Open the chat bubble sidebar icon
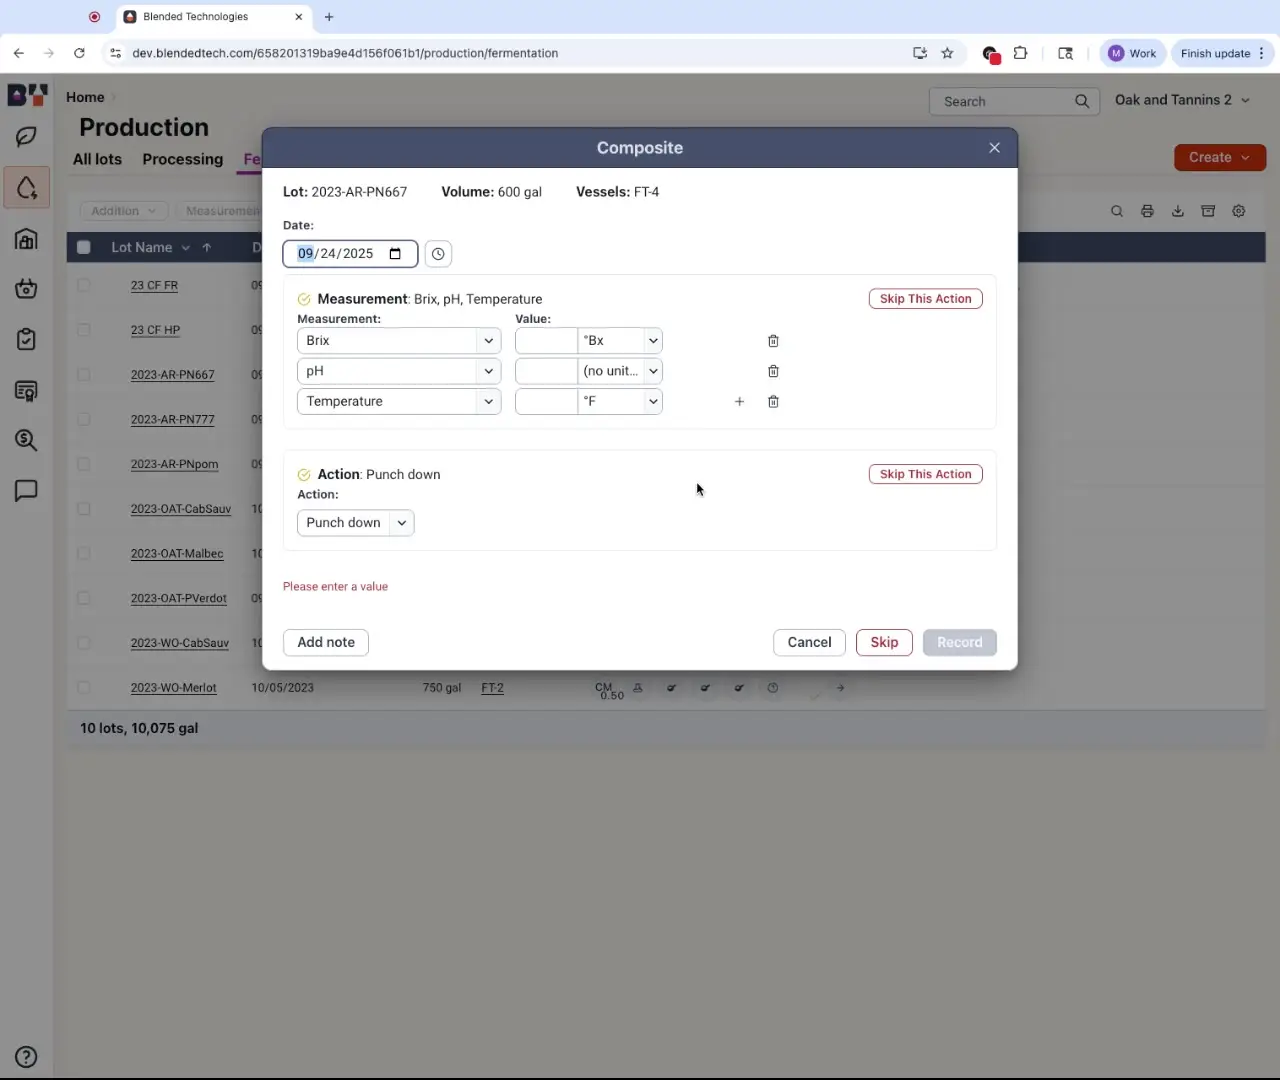This screenshot has width=1280, height=1080. (x=26, y=491)
